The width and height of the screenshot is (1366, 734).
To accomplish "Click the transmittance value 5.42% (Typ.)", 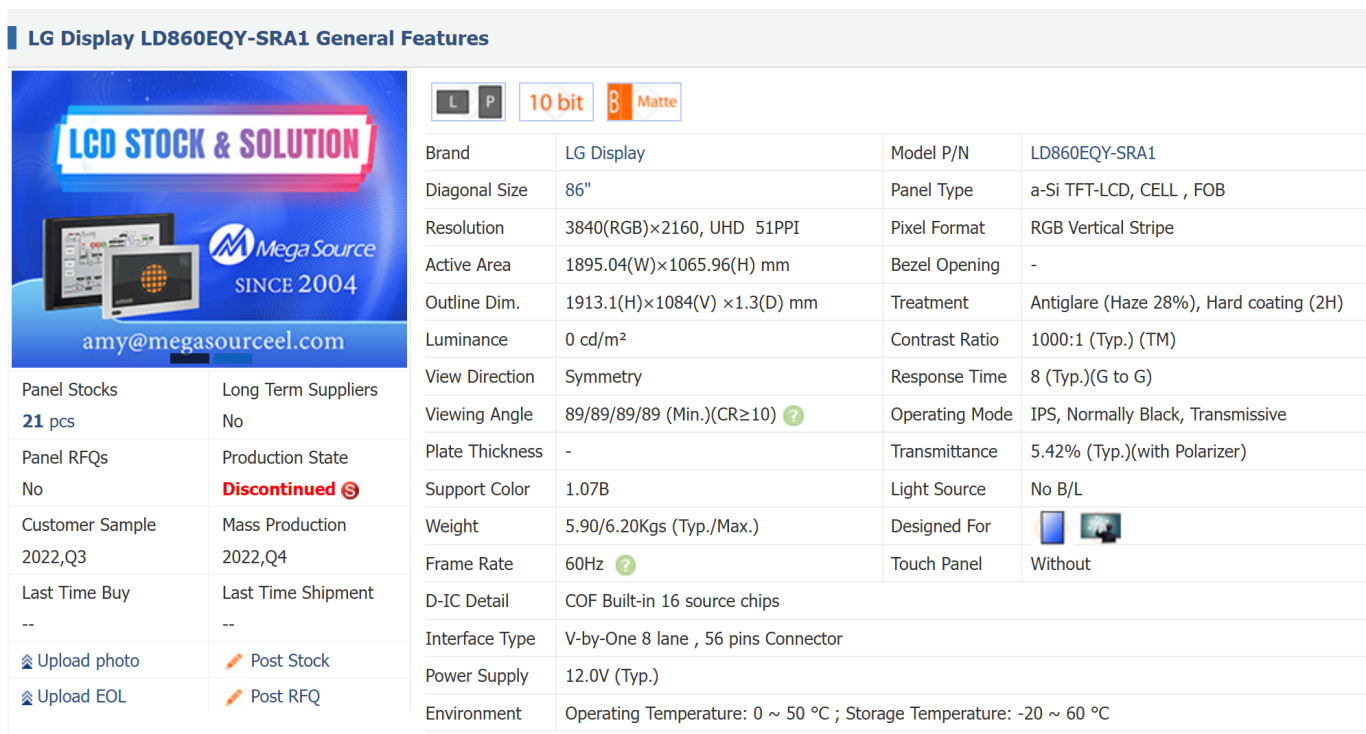I will point(1138,452).
